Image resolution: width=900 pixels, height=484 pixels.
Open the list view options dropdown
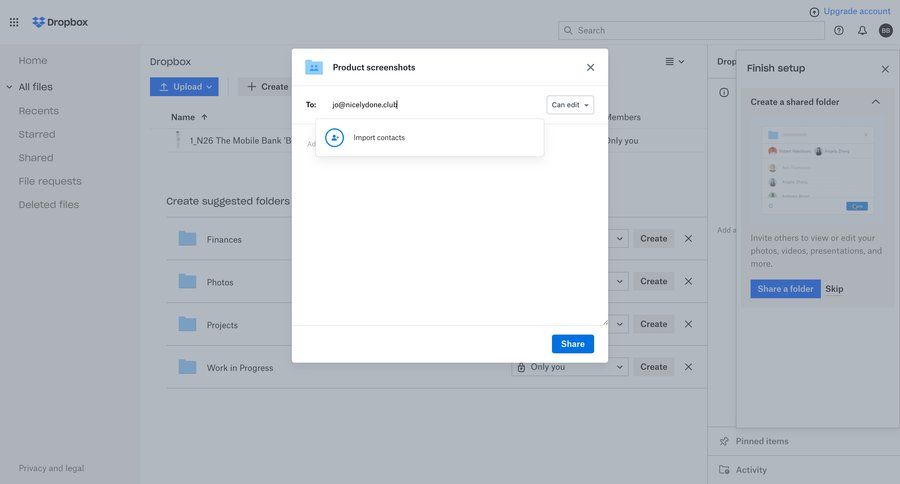(674, 61)
